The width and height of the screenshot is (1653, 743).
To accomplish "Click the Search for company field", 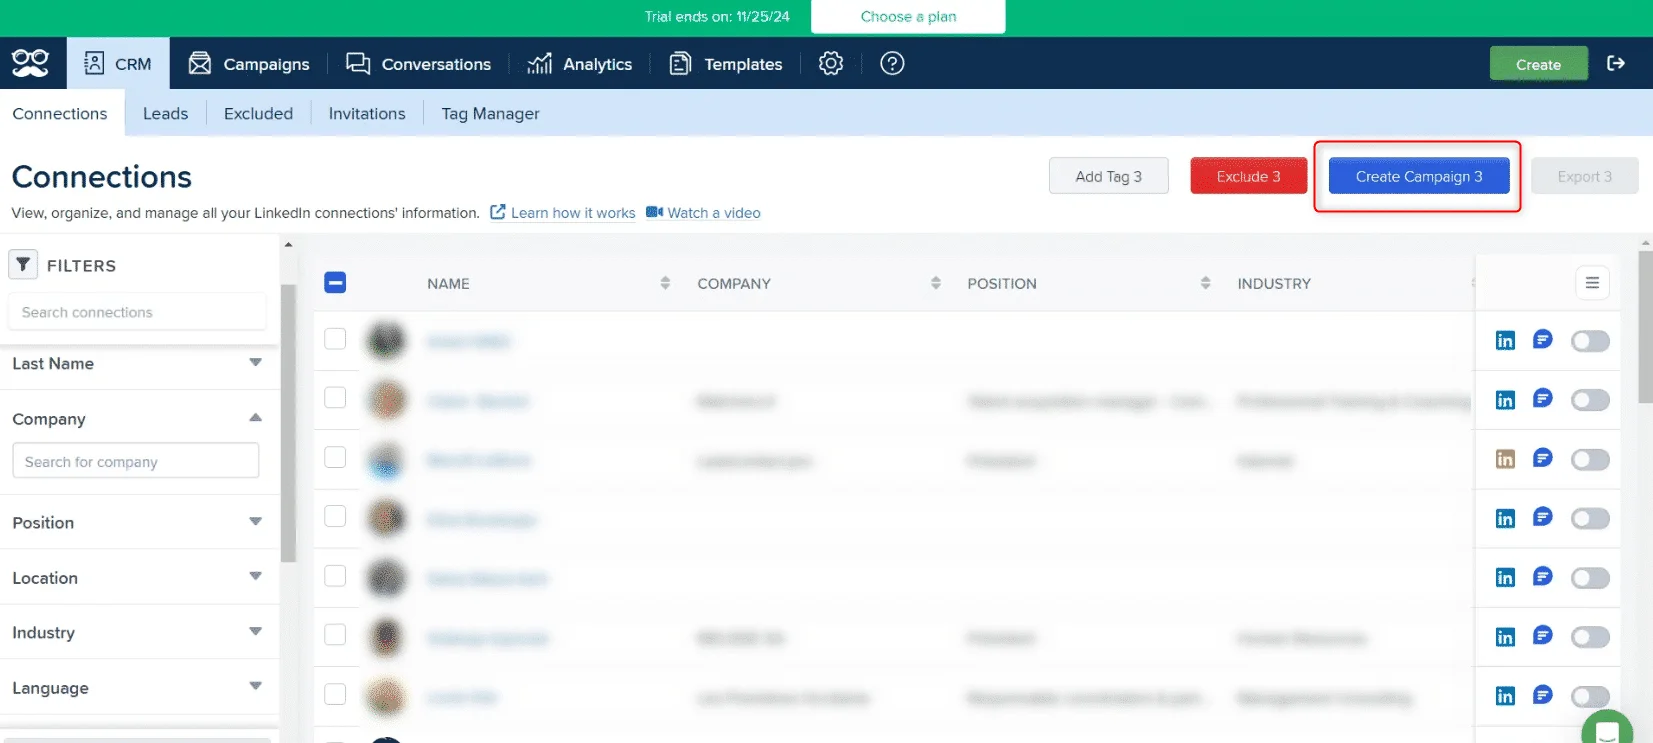I will [x=136, y=461].
